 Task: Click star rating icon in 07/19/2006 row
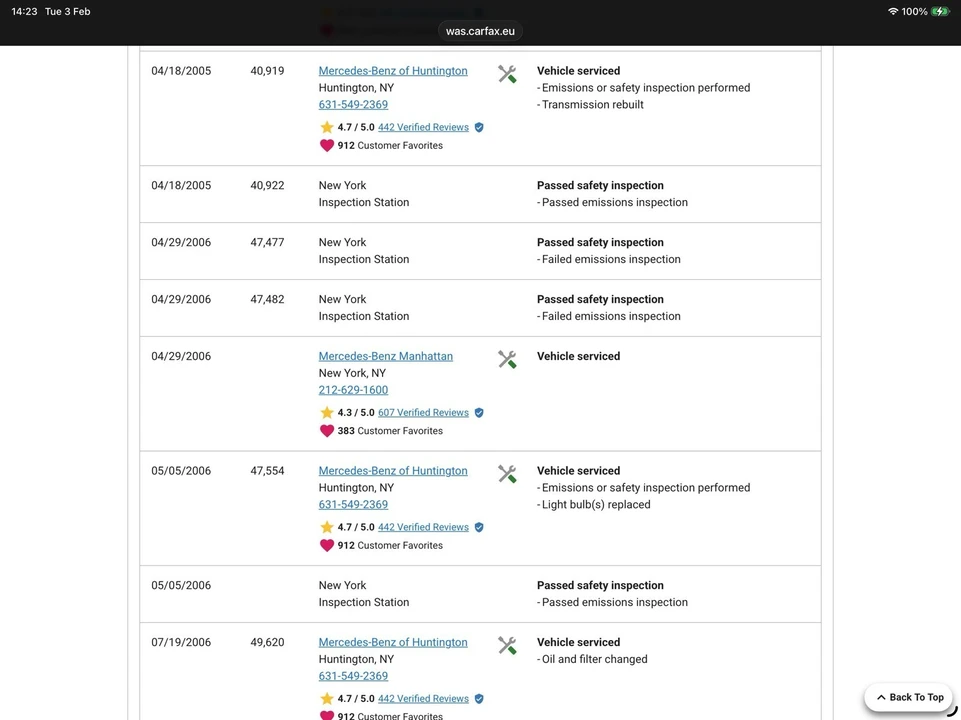pos(327,699)
